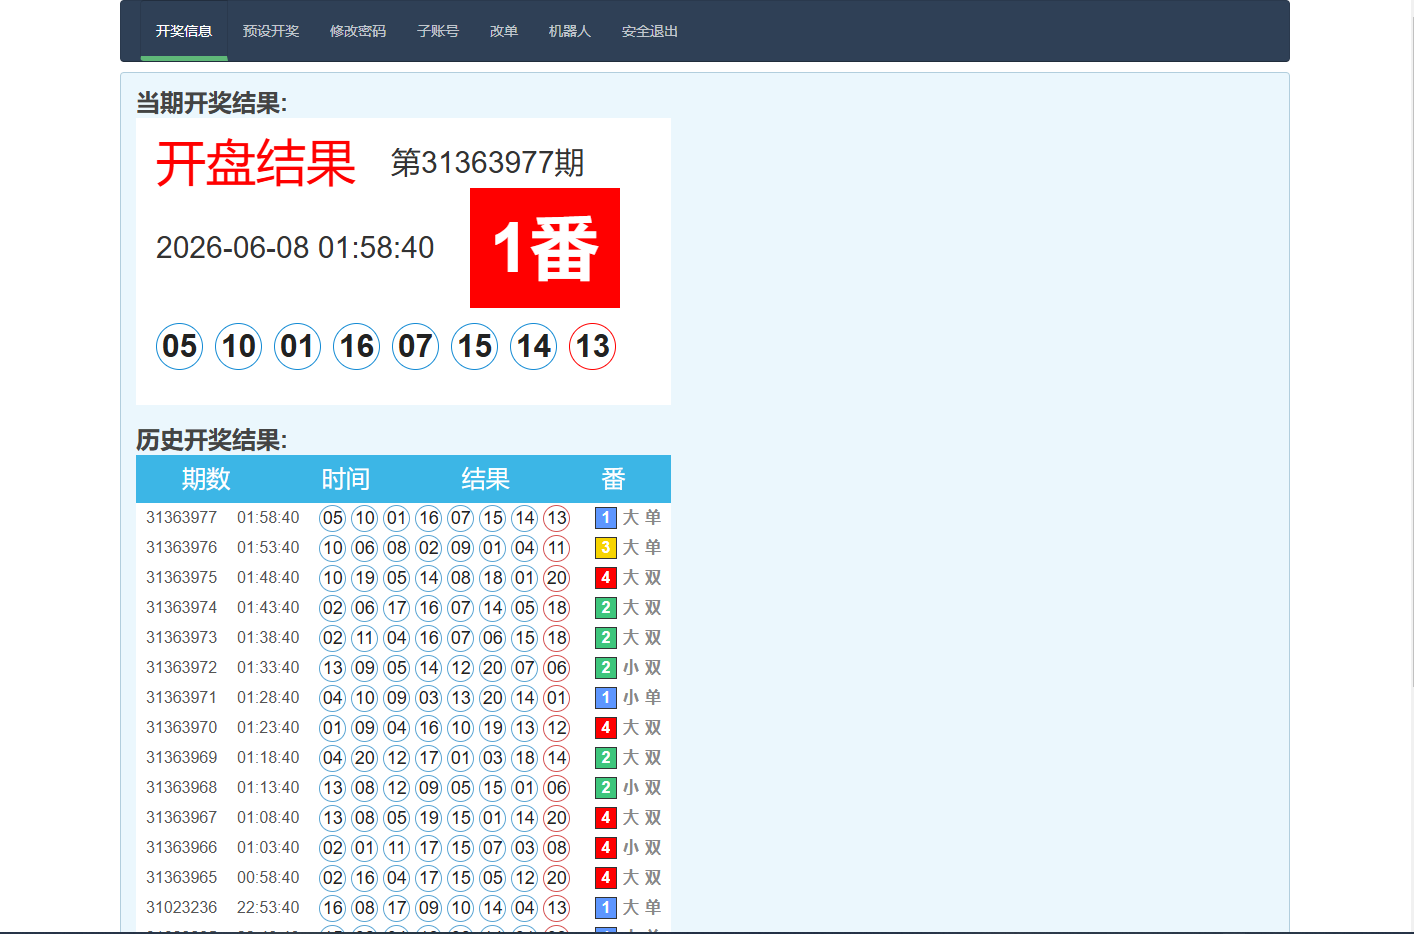Select period number 31363970 in history
Screen dimensions: 1414x934
(x=182, y=728)
